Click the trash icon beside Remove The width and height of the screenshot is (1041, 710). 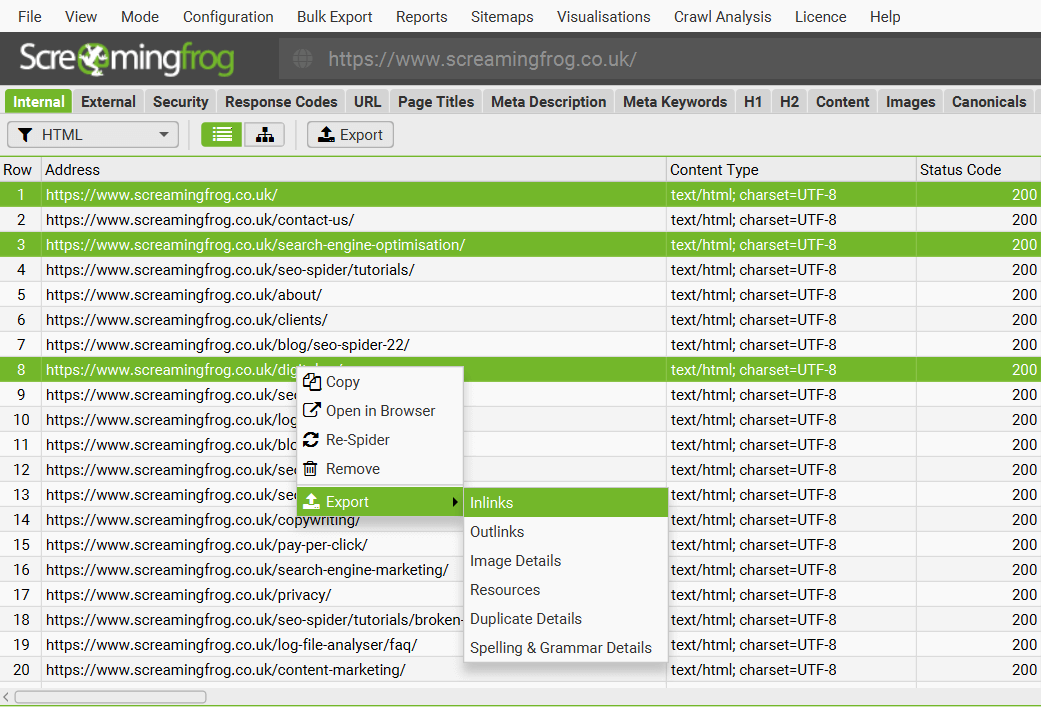coord(313,469)
